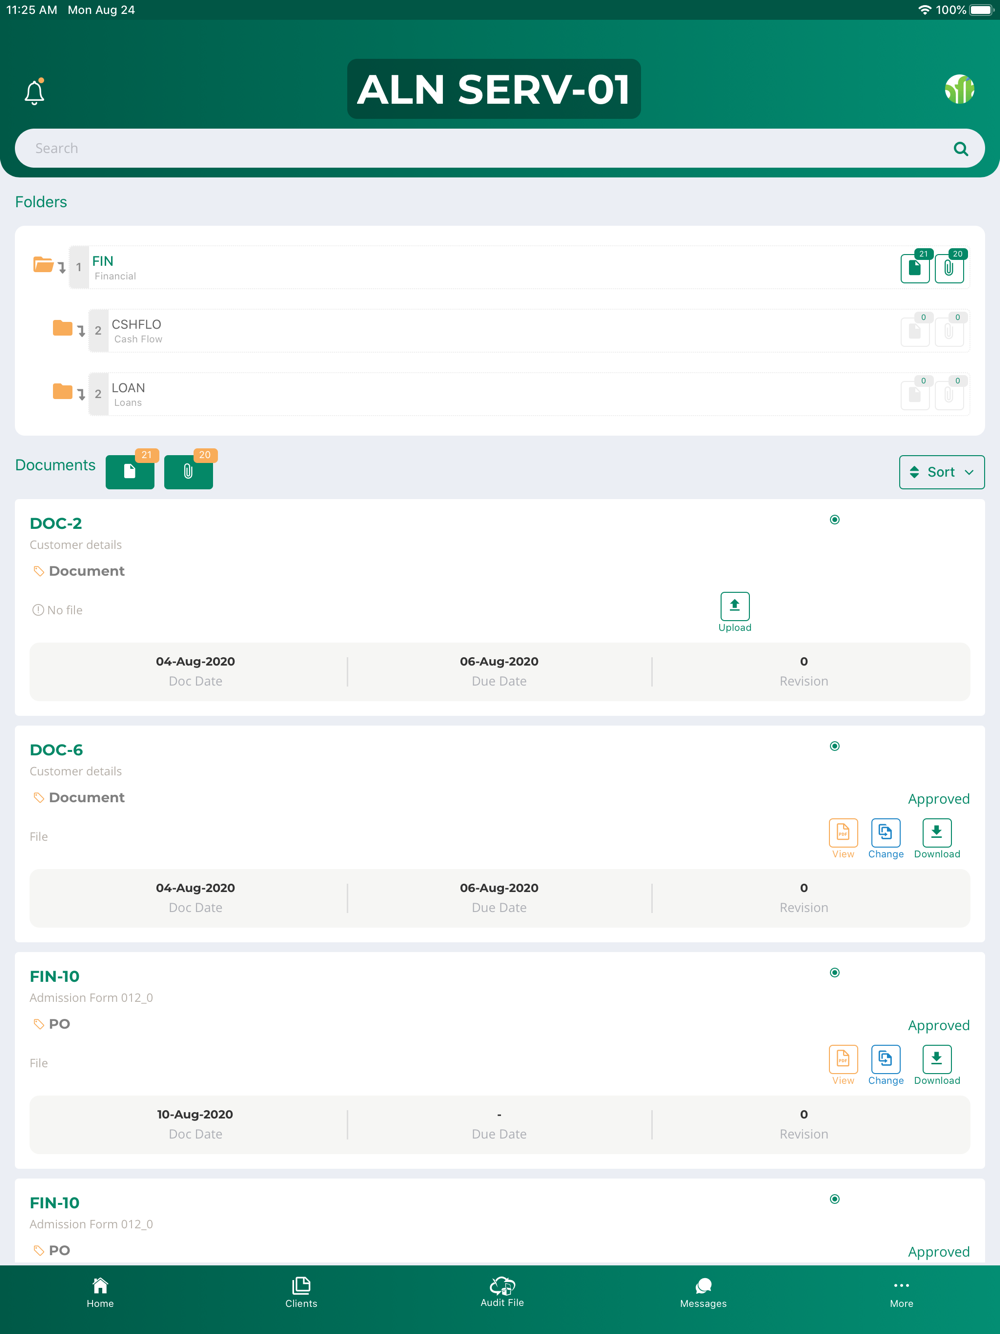Screen dimensions: 1000x1334
Task: Select the DOC-2 radio button
Action: pyautogui.click(x=835, y=520)
